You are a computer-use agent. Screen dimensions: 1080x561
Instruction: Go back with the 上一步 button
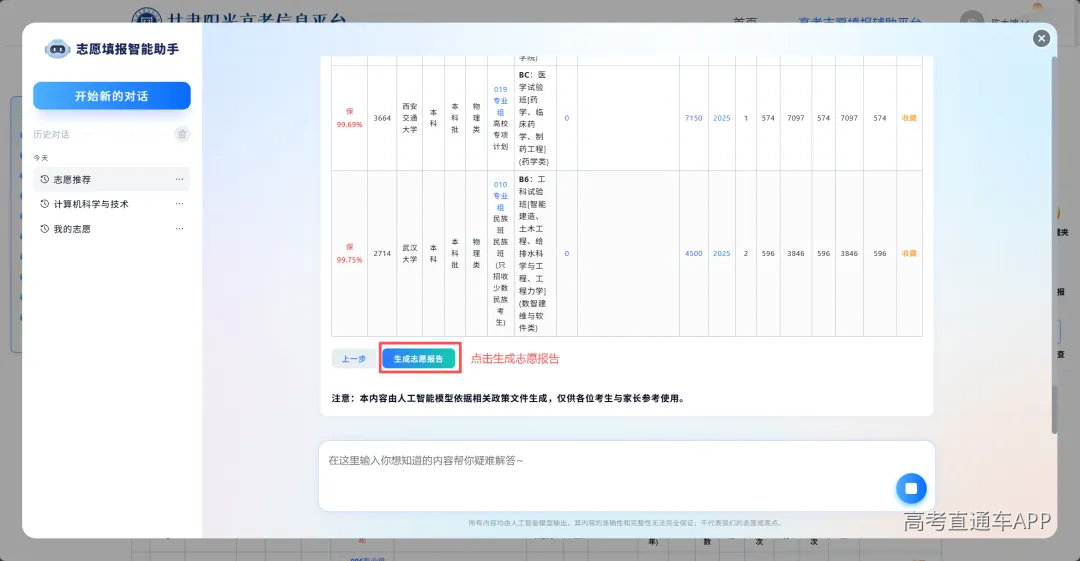point(354,358)
